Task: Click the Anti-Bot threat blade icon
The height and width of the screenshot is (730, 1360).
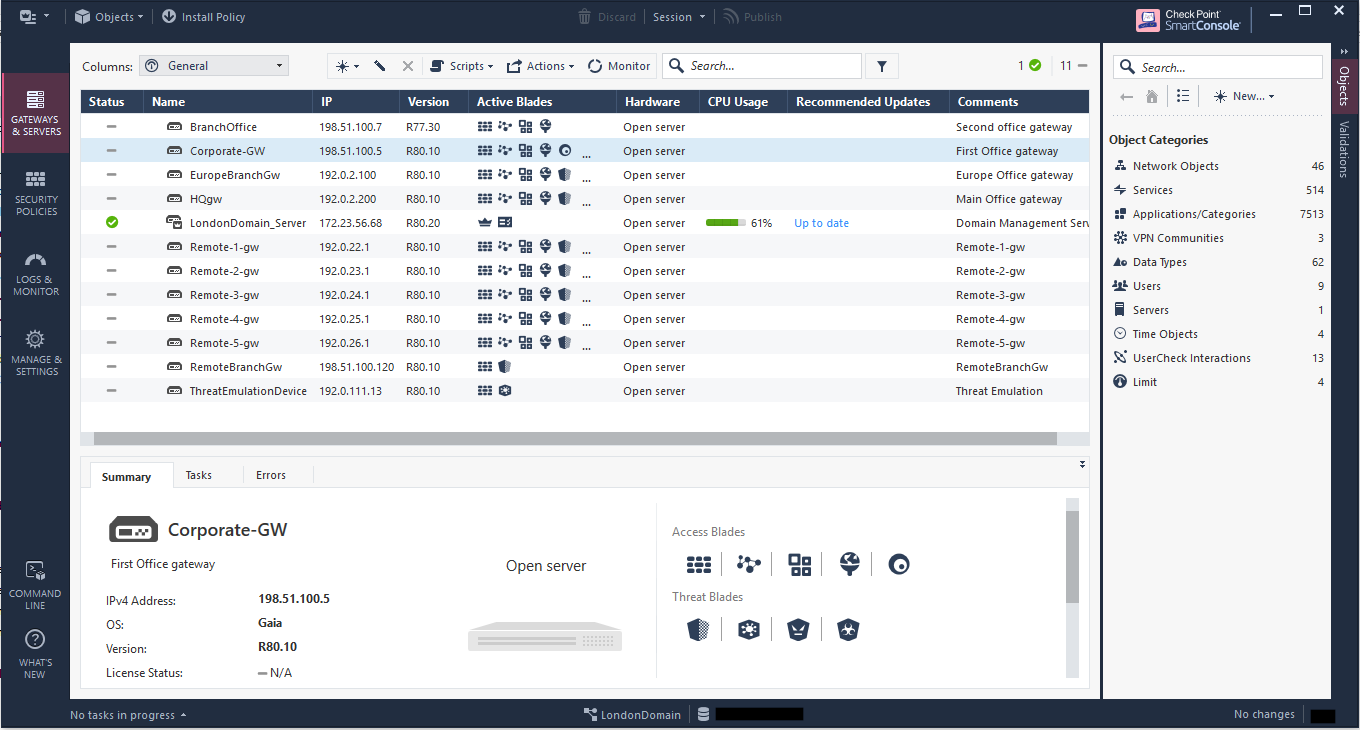Action: click(x=748, y=630)
